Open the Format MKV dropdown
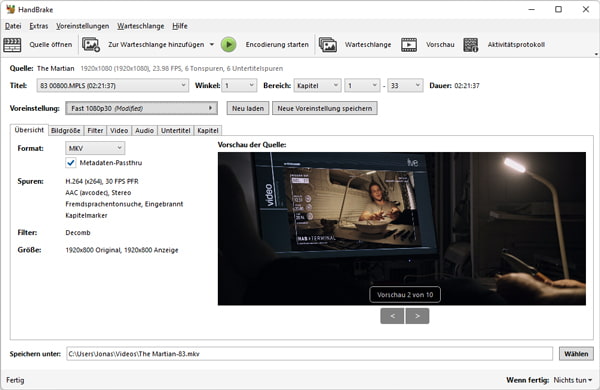Image resolution: width=600 pixels, height=390 pixels. (95, 148)
